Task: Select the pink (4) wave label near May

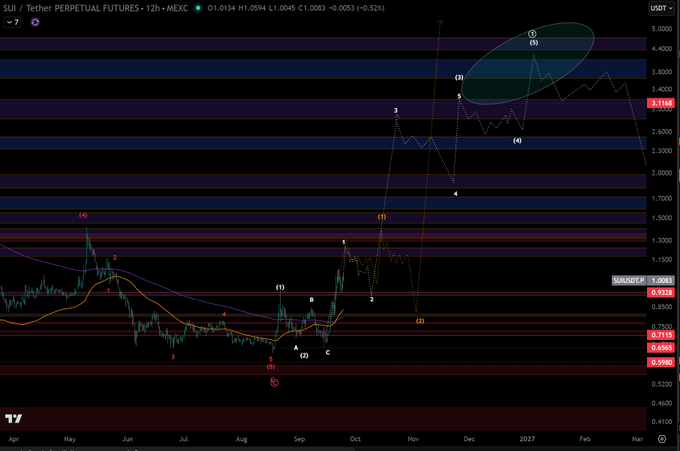Action: (83, 215)
